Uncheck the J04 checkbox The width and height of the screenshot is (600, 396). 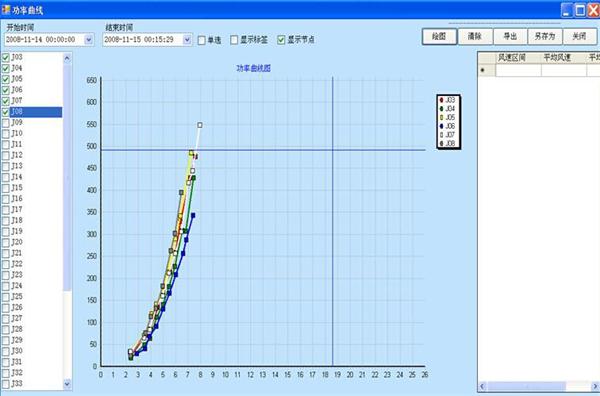6,68
